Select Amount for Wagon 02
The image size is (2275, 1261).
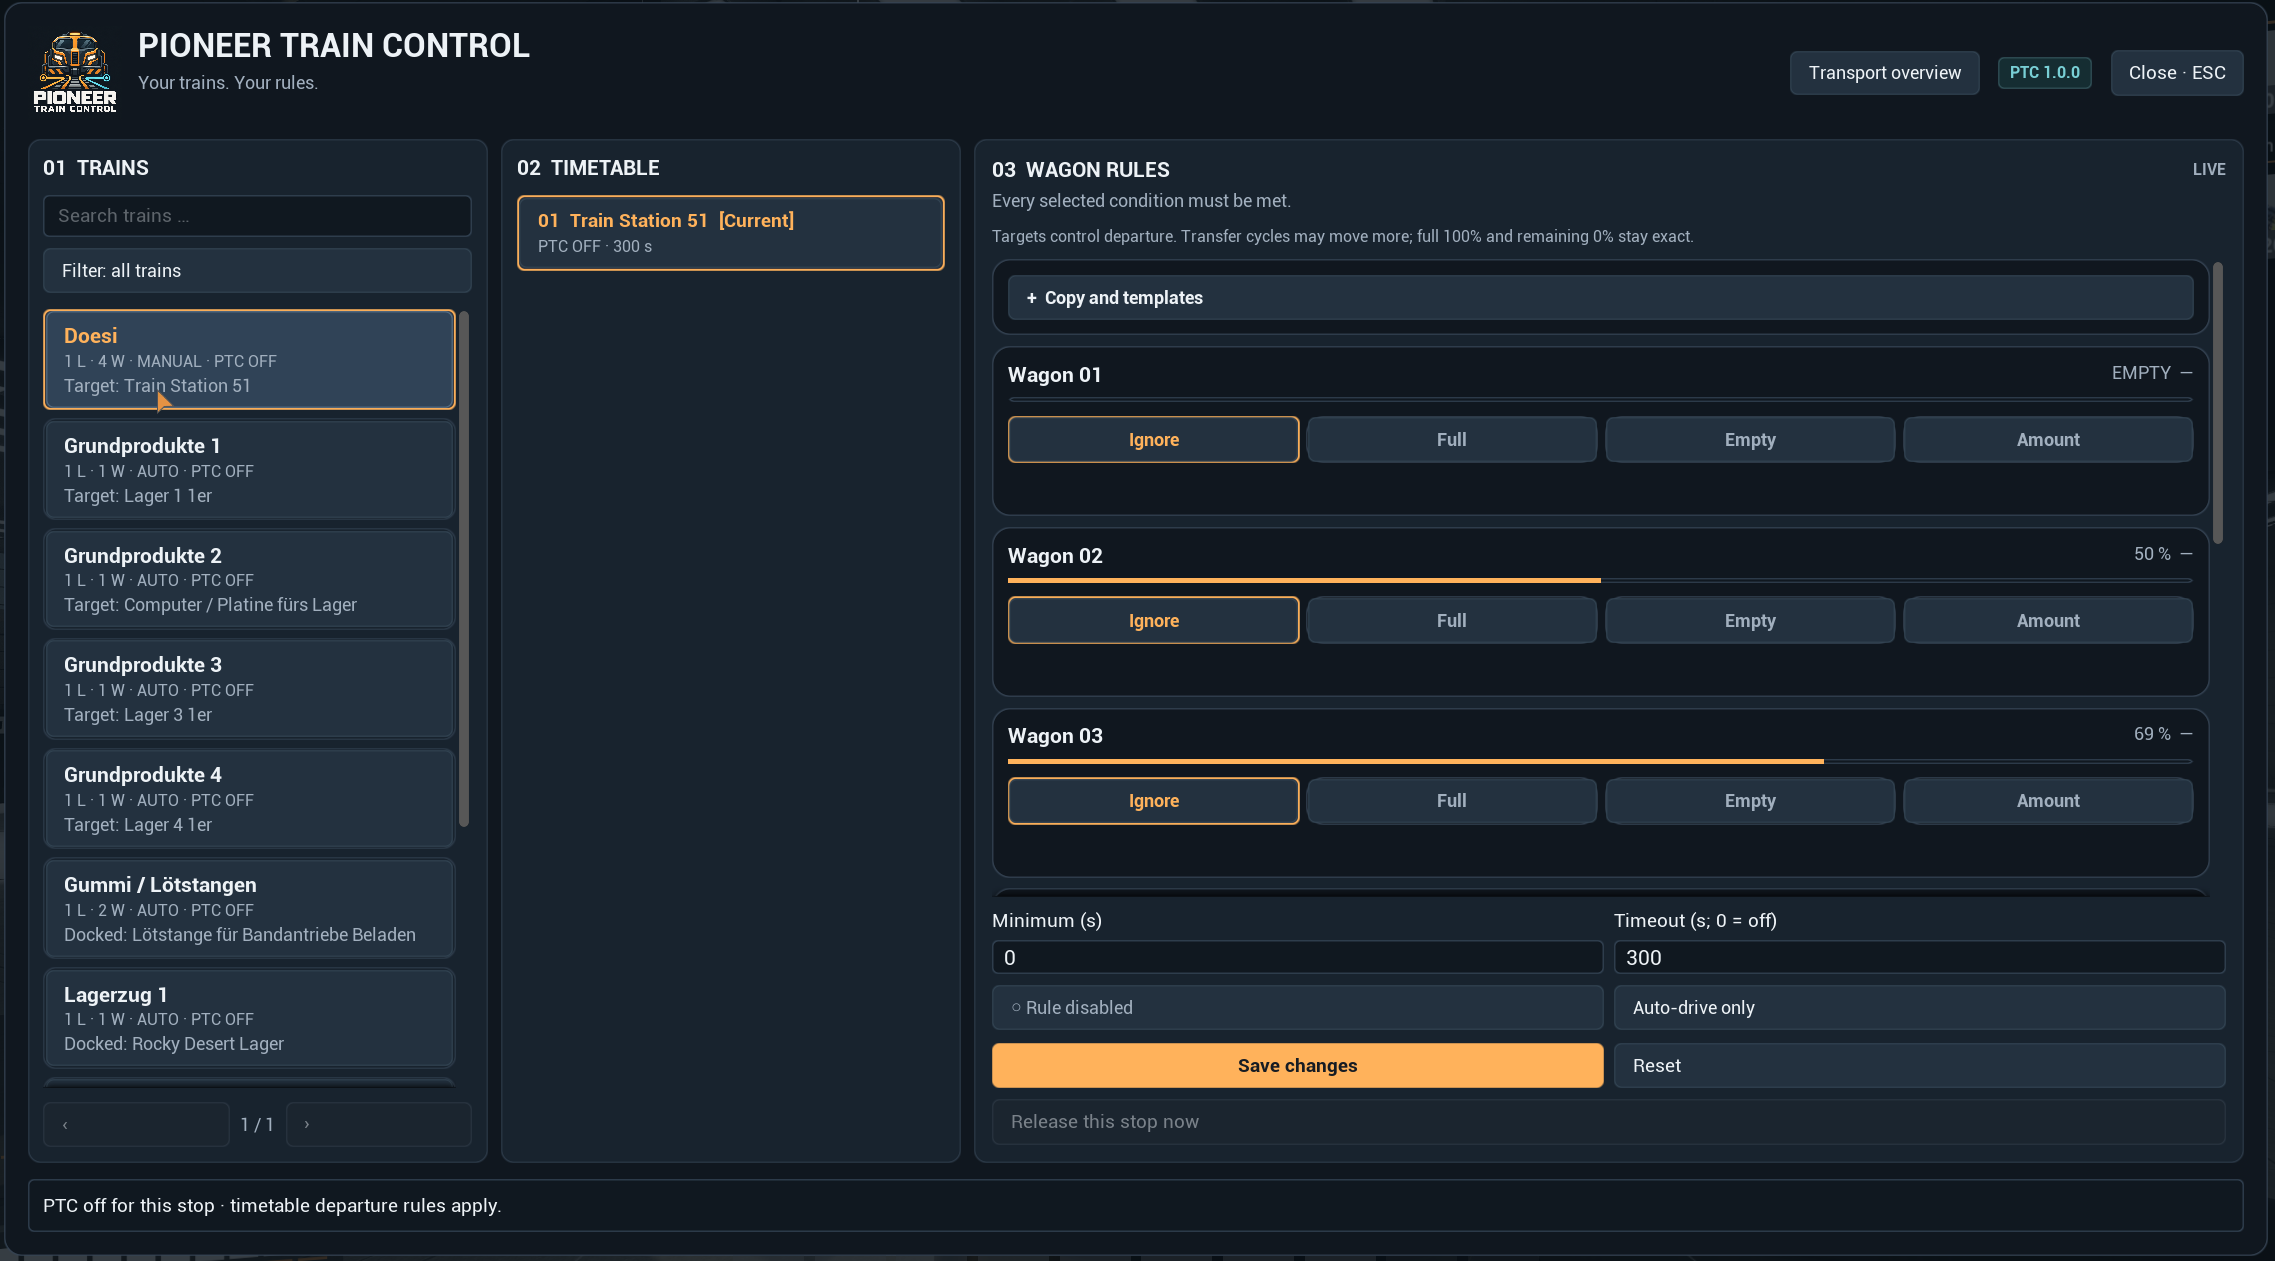(2048, 621)
